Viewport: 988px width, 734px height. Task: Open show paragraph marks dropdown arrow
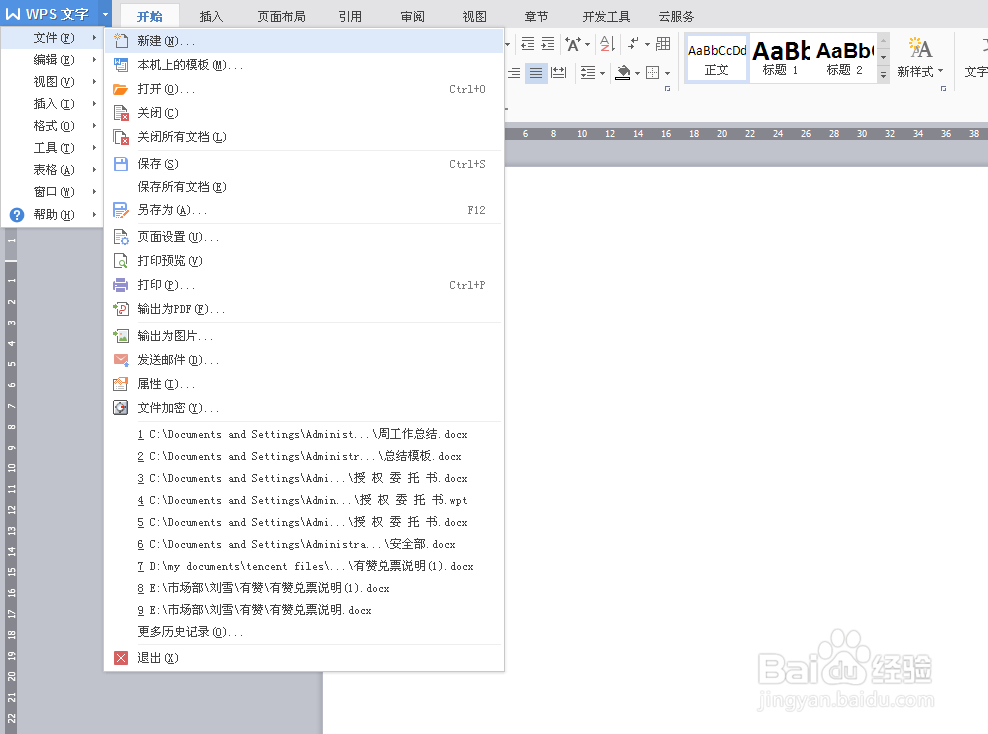coord(647,44)
